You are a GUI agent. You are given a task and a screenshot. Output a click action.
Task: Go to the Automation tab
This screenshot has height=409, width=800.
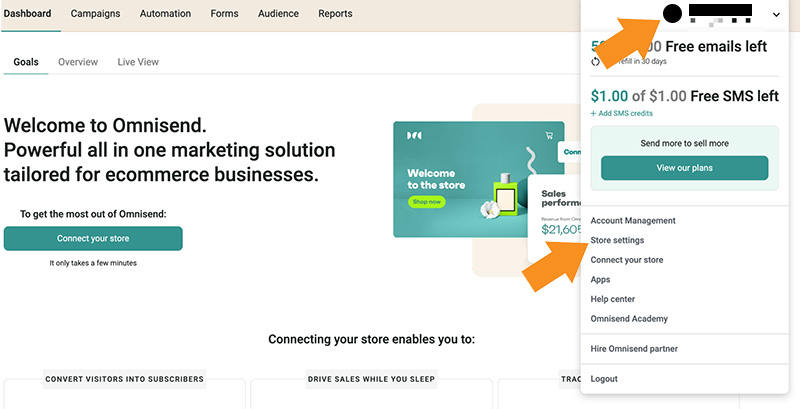click(165, 14)
